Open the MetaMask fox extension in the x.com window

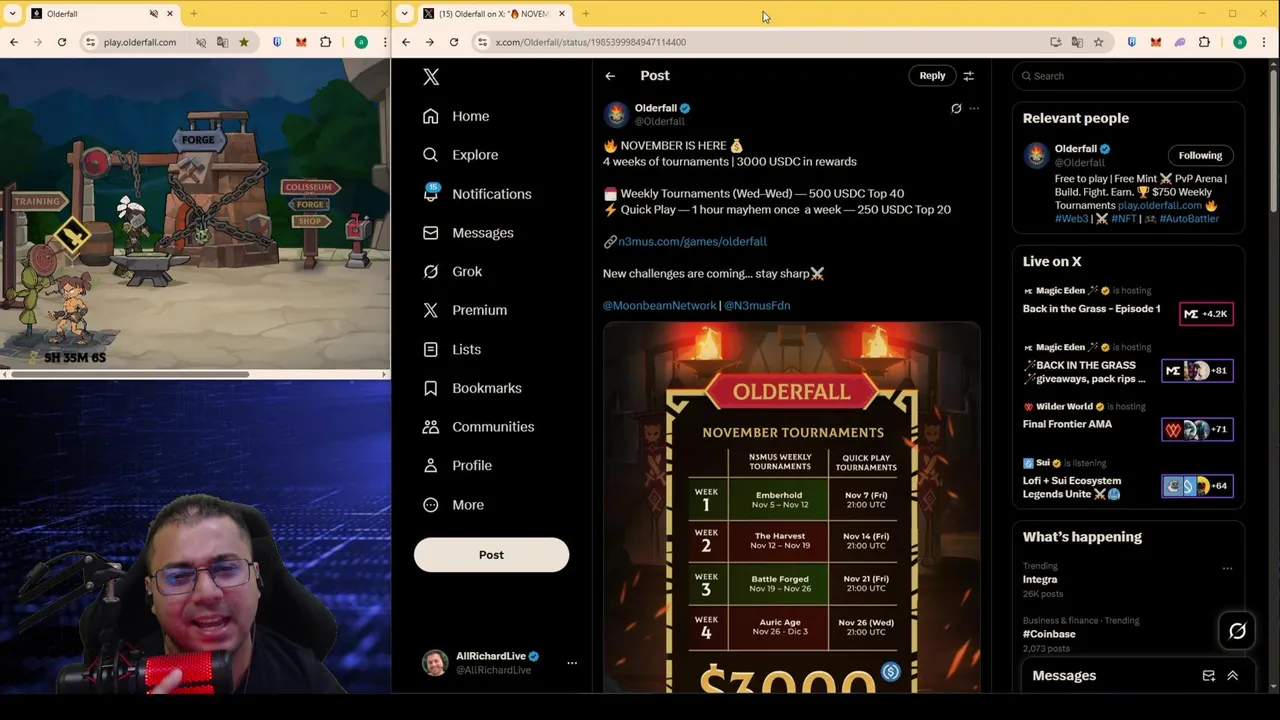coord(1155,42)
